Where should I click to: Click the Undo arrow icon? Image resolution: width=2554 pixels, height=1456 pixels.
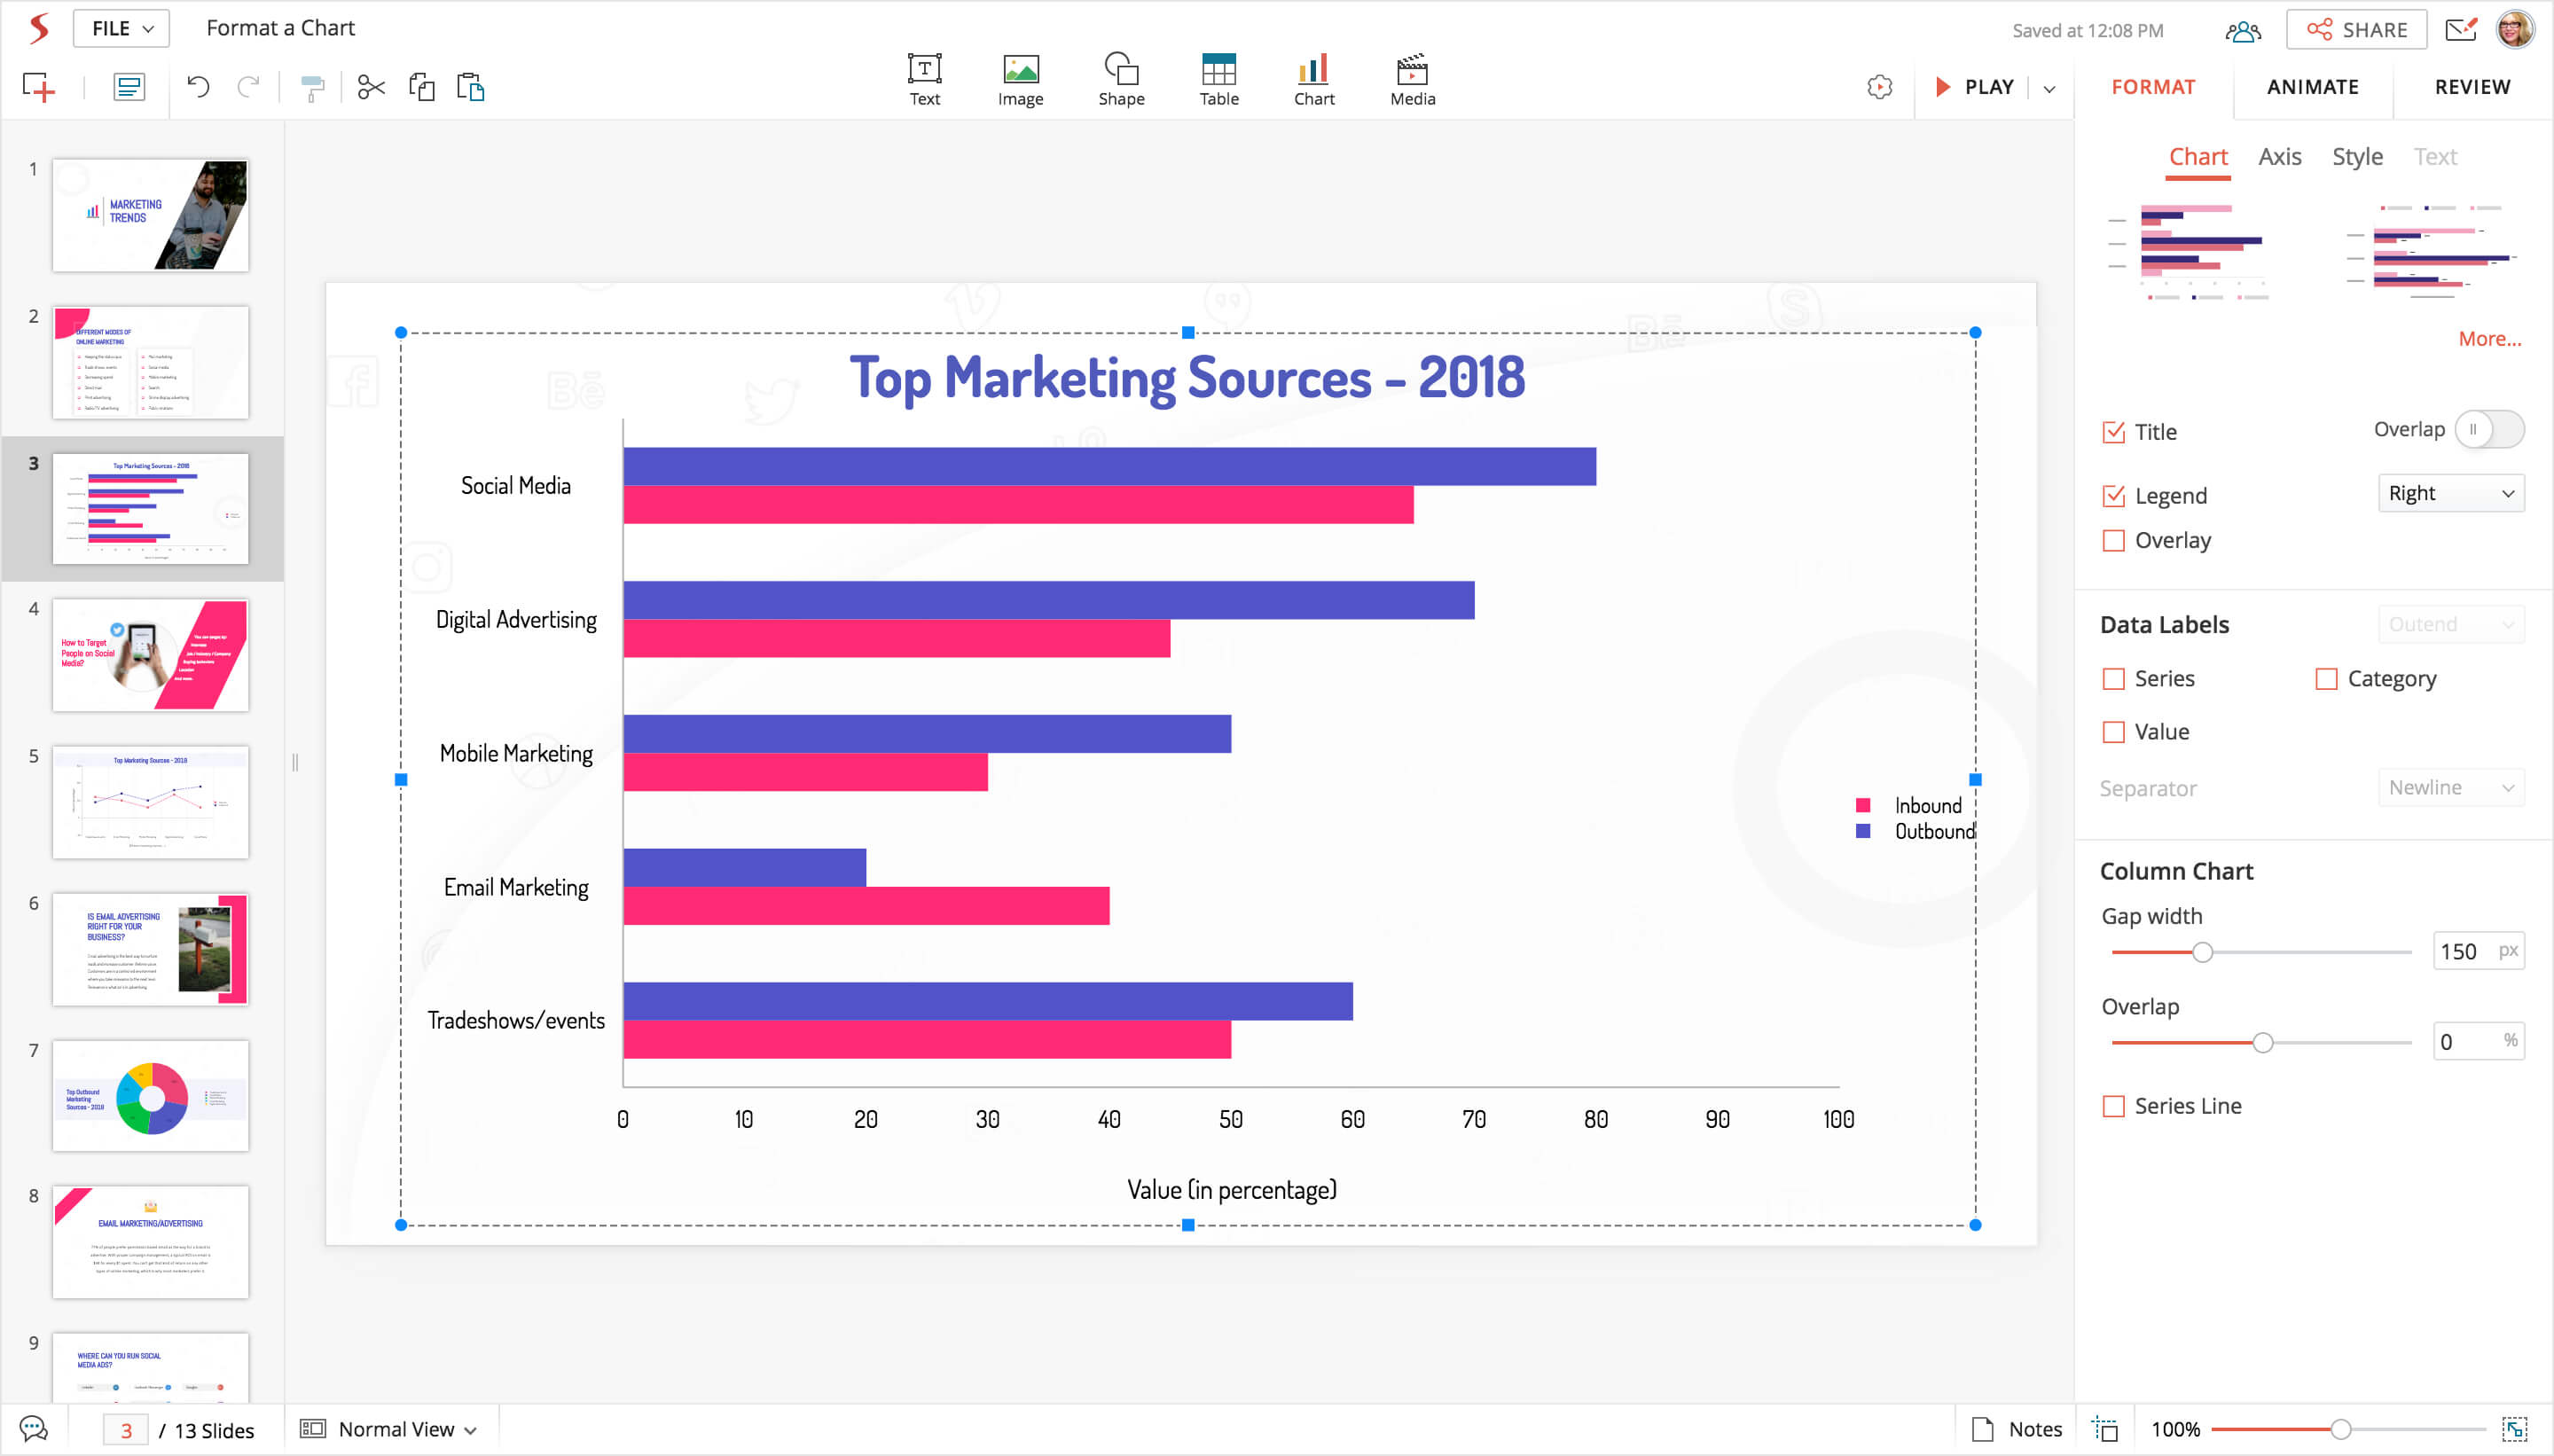(x=198, y=87)
